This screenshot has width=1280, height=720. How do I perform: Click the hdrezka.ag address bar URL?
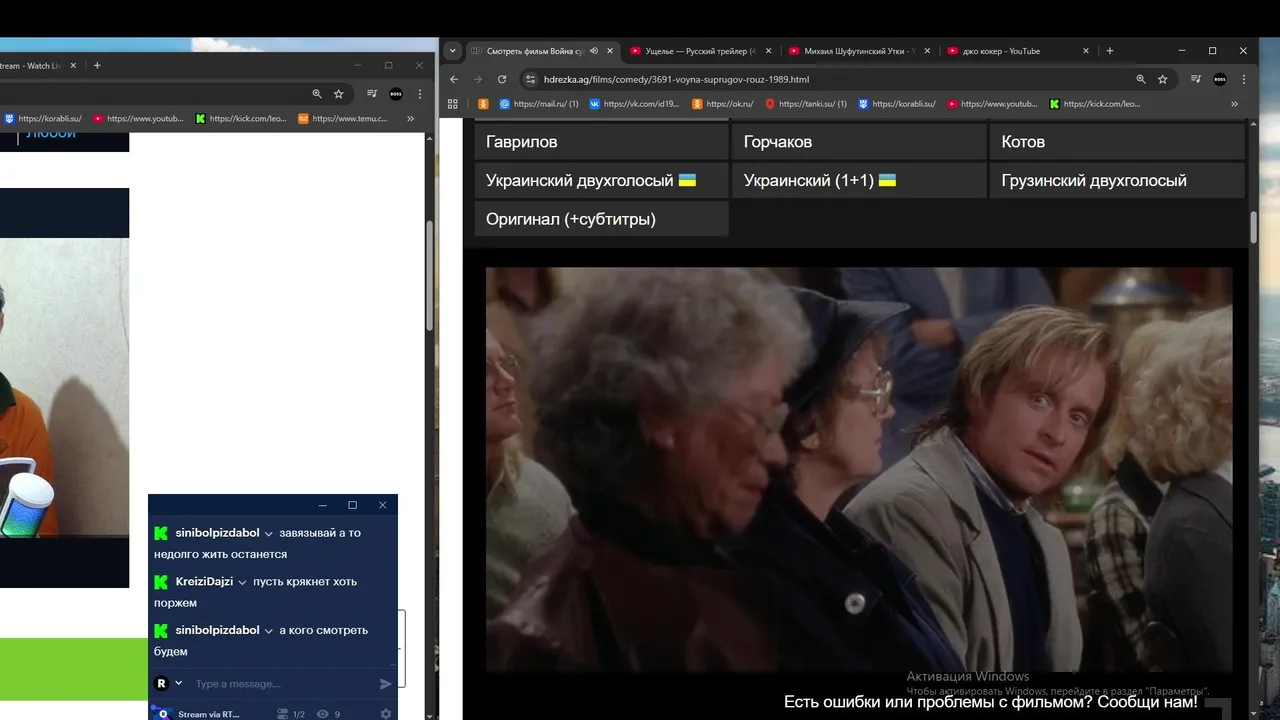(676, 79)
